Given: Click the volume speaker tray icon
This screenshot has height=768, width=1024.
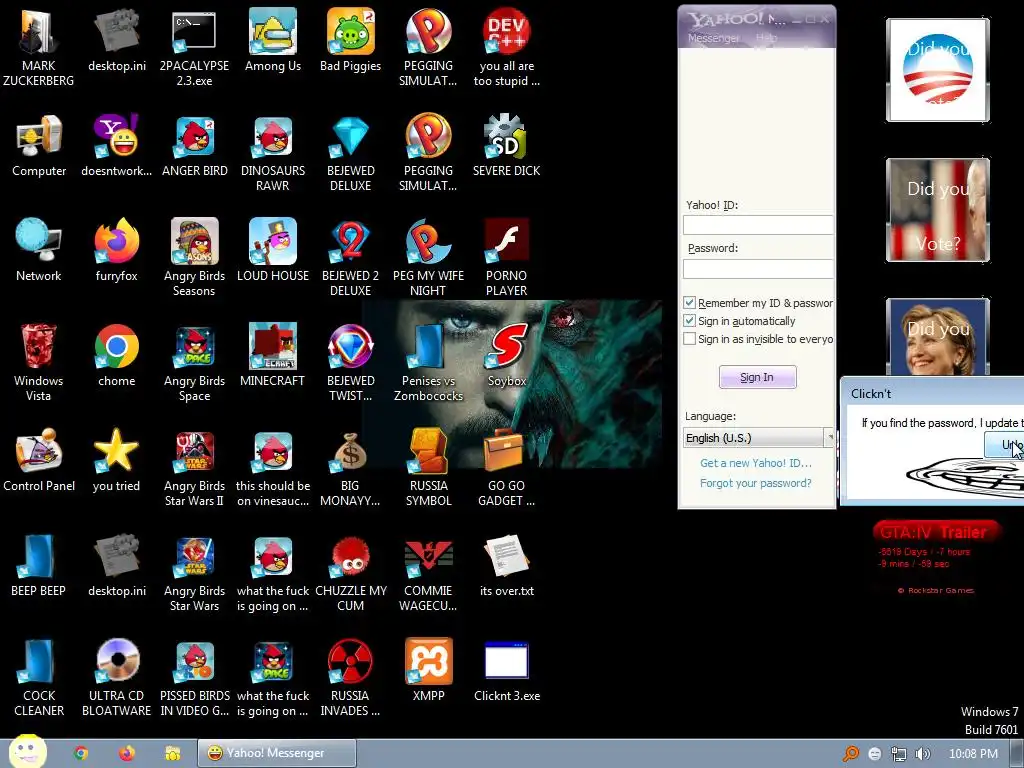Looking at the screenshot, I should [922, 754].
